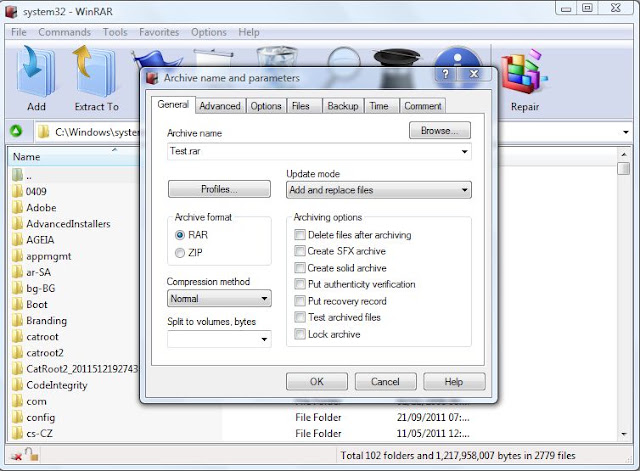Click the Cancel button
Viewport: 640px width, 471px height.
(x=385, y=382)
